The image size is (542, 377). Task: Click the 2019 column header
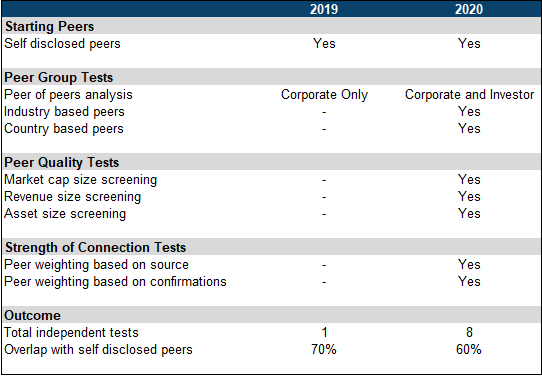click(324, 9)
